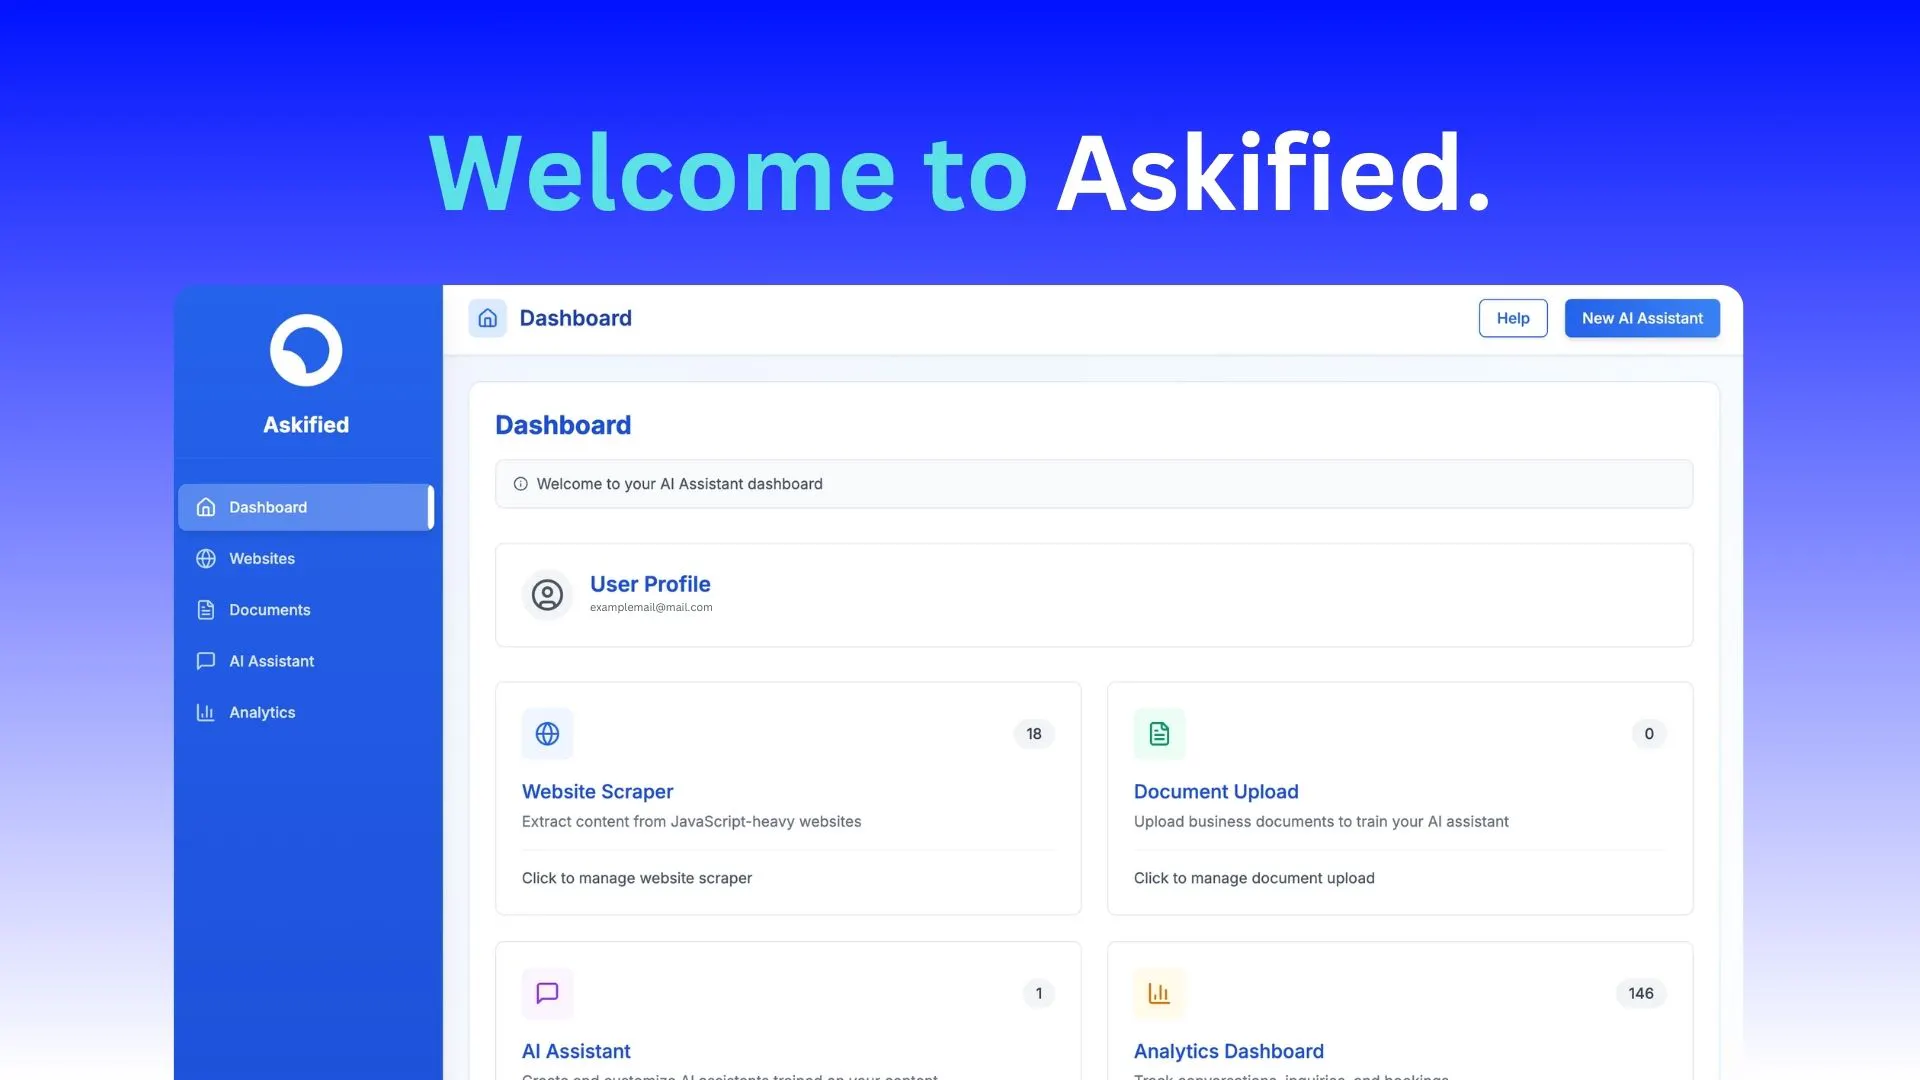This screenshot has height=1080, width=1920.
Task: Click the 18 count badge on Website Scraper
Action: (1034, 733)
